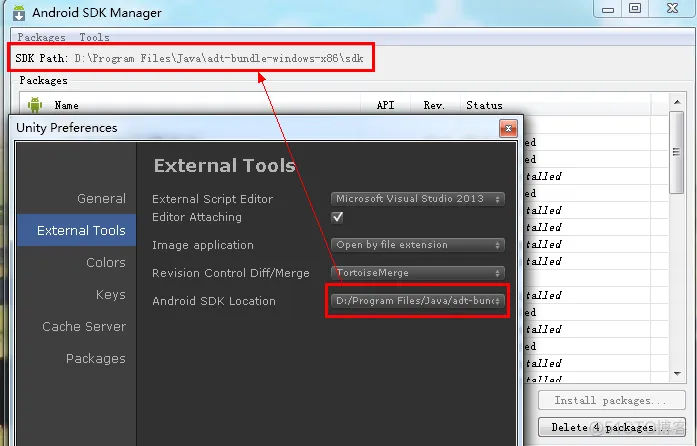Open the Packages menu in Android SDK Manager
This screenshot has width=697, height=446.
[41, 37]
